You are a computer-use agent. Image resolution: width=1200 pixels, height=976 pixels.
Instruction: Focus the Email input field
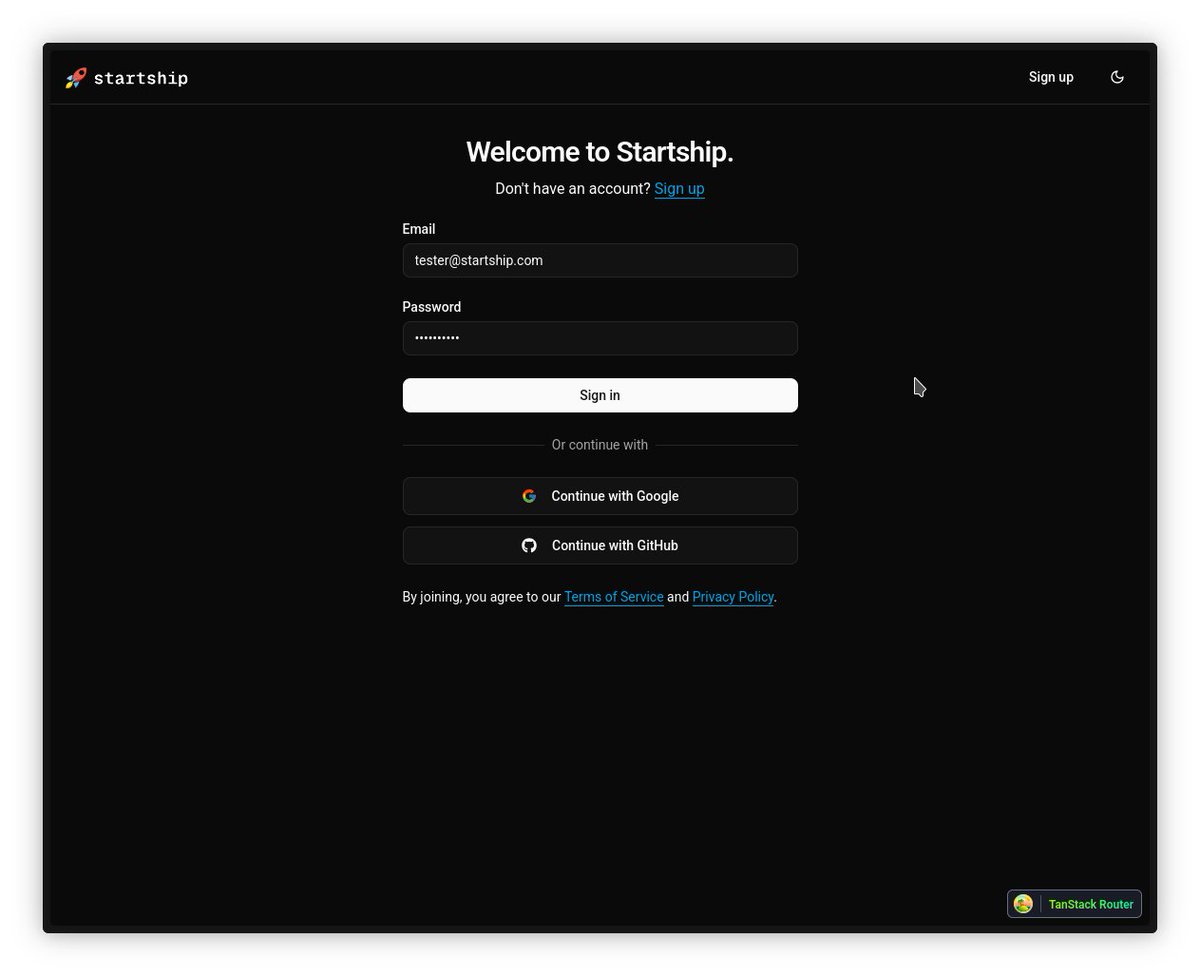pos(600,260)
